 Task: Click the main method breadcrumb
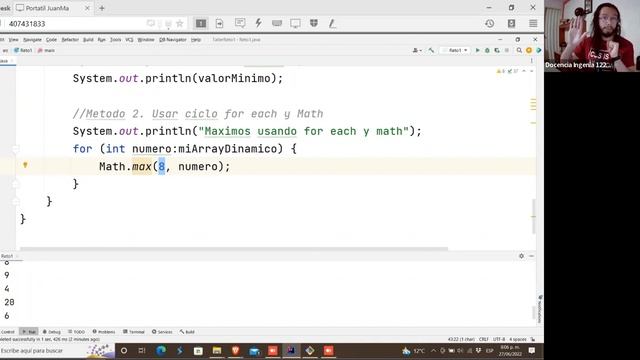point(46,50)
